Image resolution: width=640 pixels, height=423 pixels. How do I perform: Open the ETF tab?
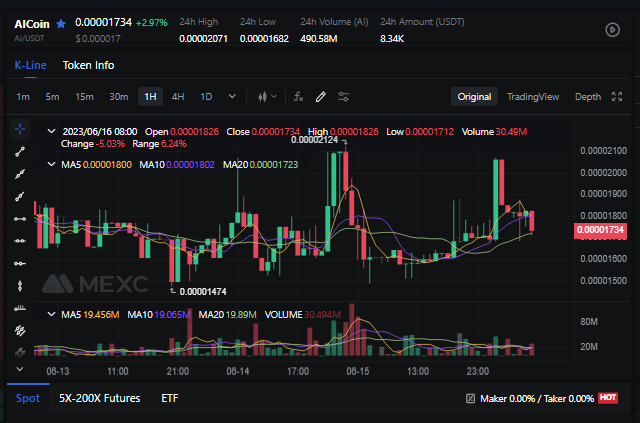(170, 399)
